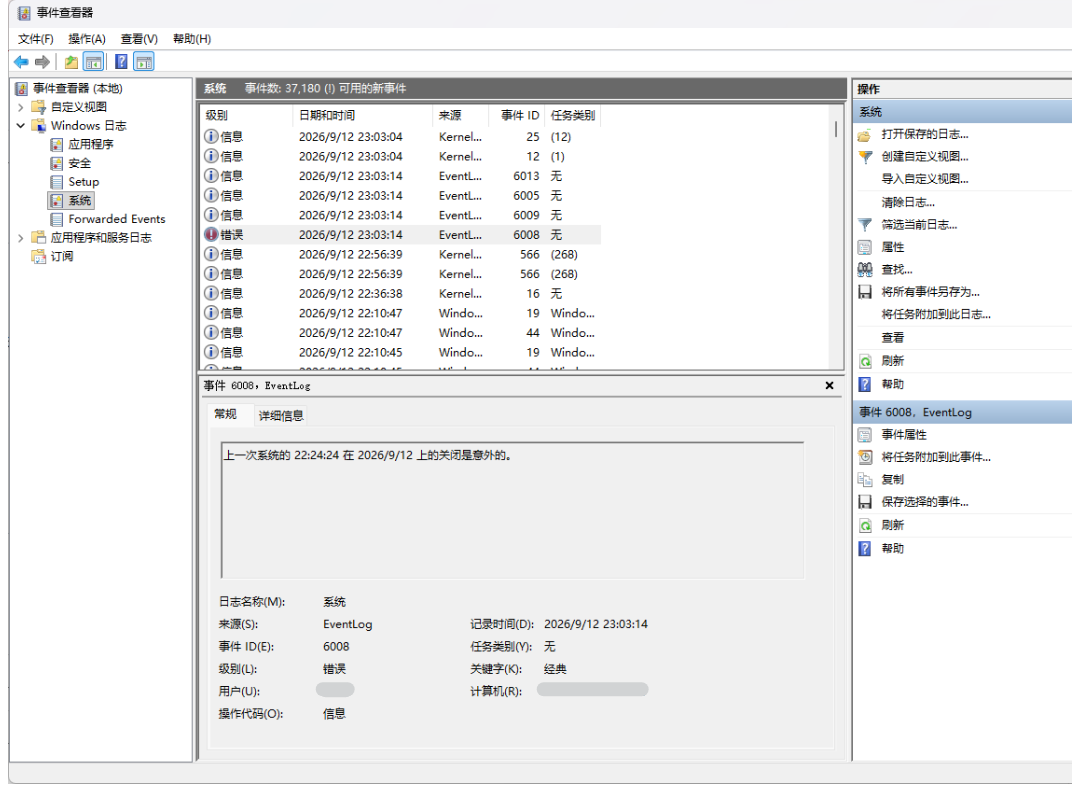Click the 查找 binoculars icon

865,270
